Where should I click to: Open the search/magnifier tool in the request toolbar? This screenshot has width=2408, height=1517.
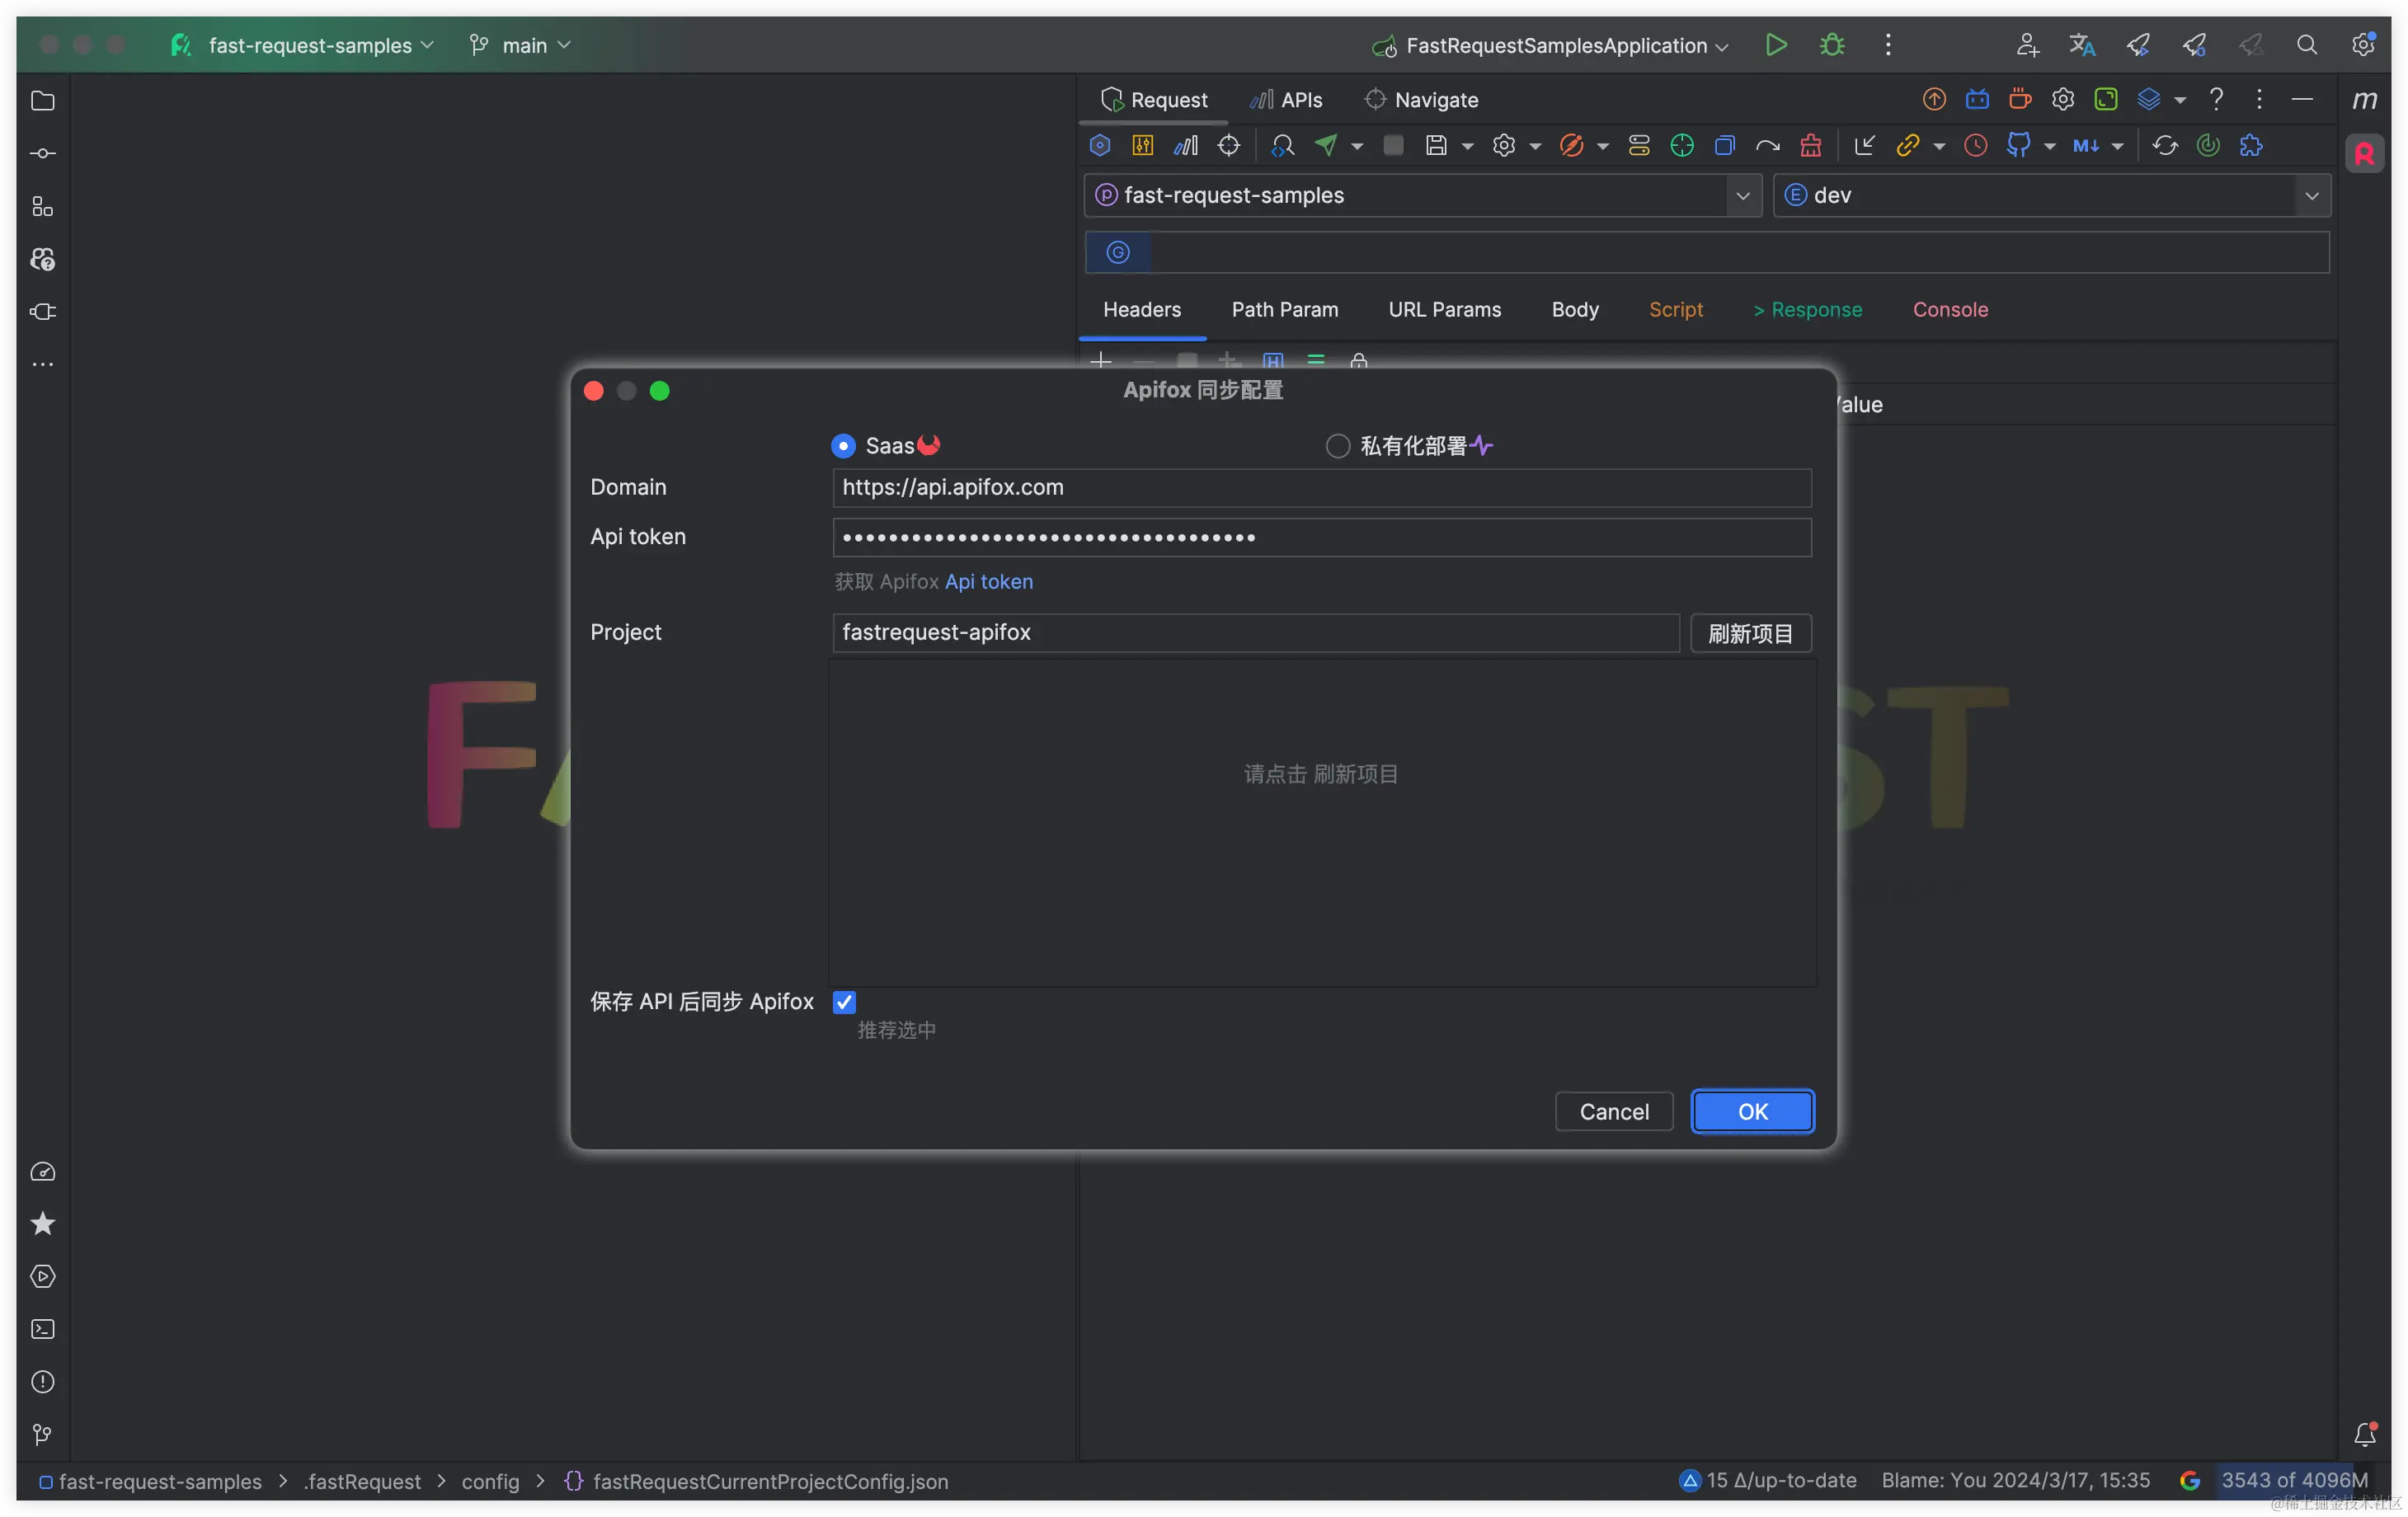[1283, 145]
